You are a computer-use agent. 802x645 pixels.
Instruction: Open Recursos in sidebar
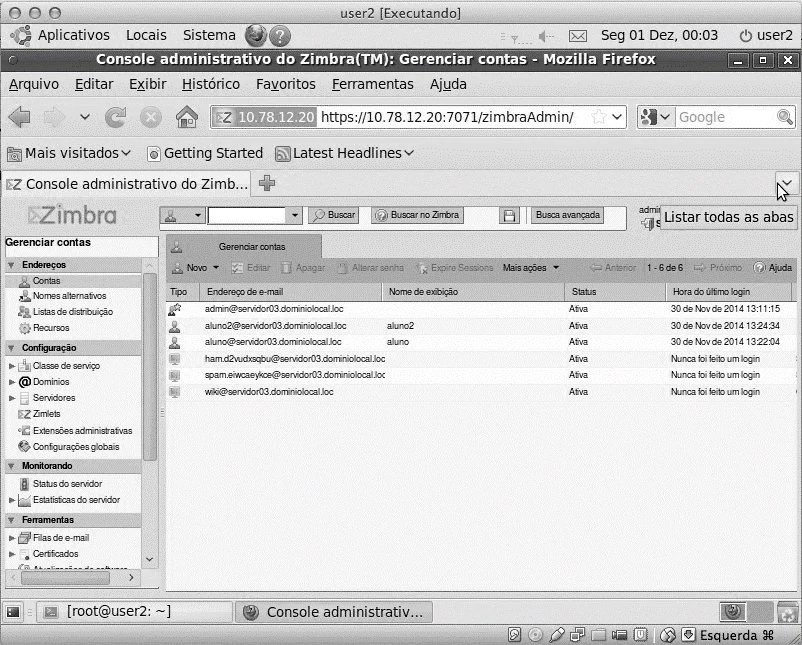tap(51, 328)
